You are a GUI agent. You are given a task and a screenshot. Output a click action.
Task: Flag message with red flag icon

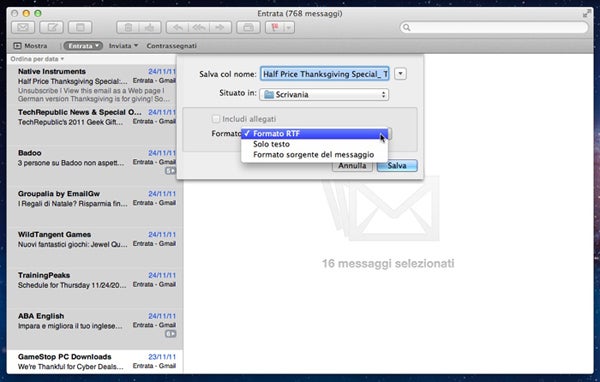275,28
